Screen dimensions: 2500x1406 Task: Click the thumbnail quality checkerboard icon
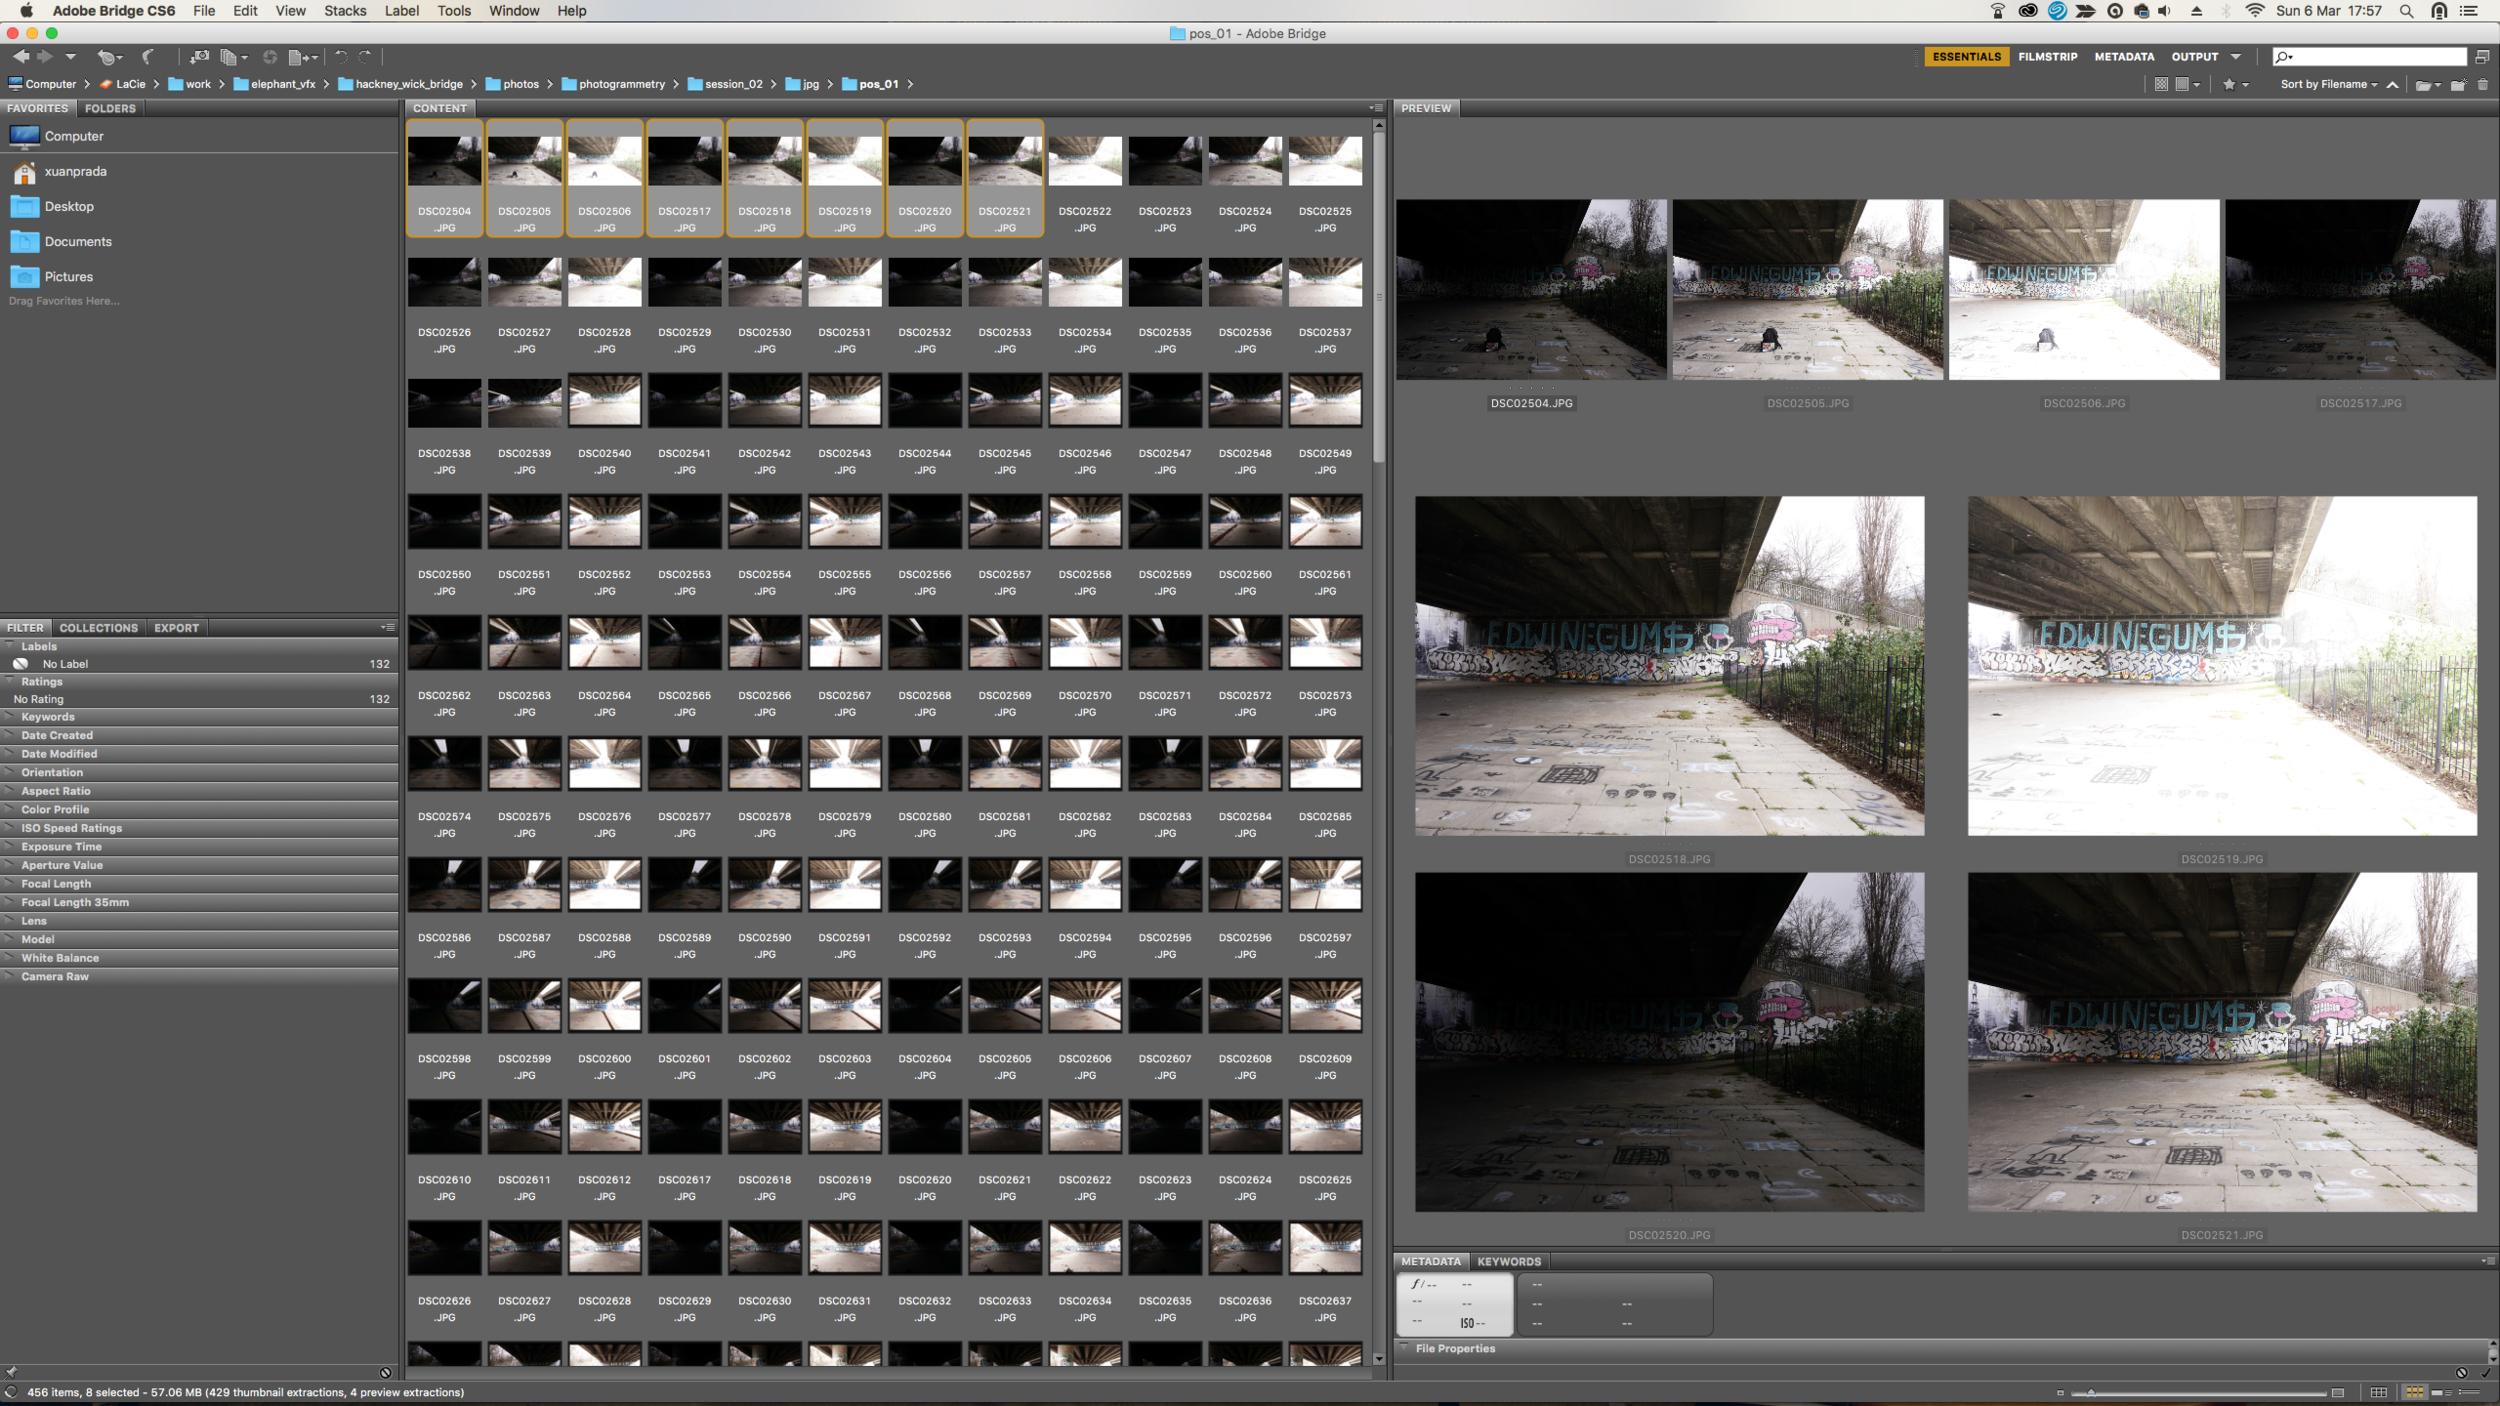pyautogui.click(x=2161, y=85)
